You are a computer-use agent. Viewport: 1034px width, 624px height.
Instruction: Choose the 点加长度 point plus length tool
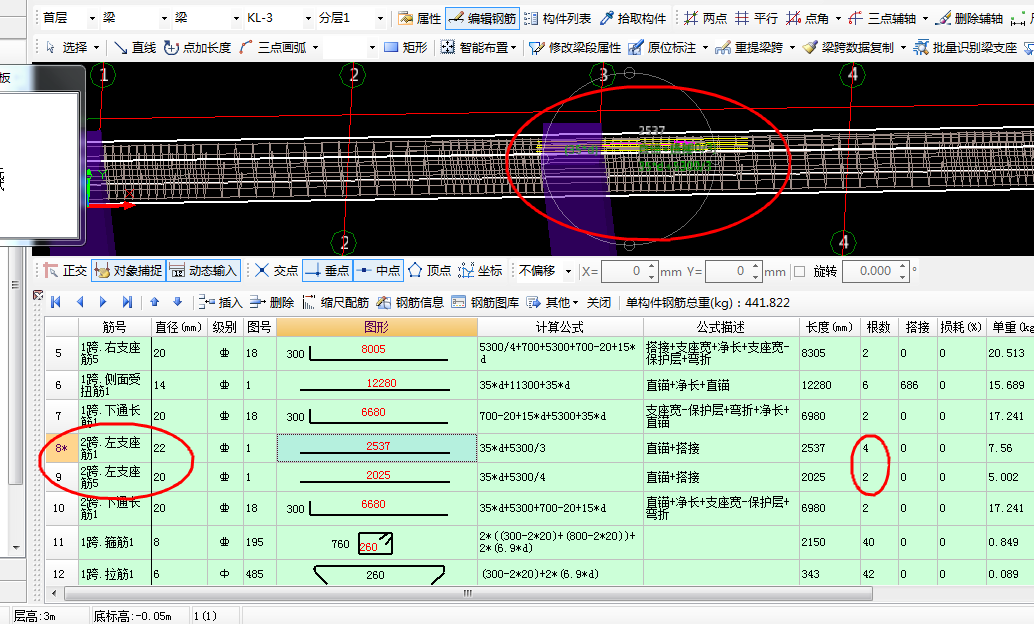[x=198, y=47]
